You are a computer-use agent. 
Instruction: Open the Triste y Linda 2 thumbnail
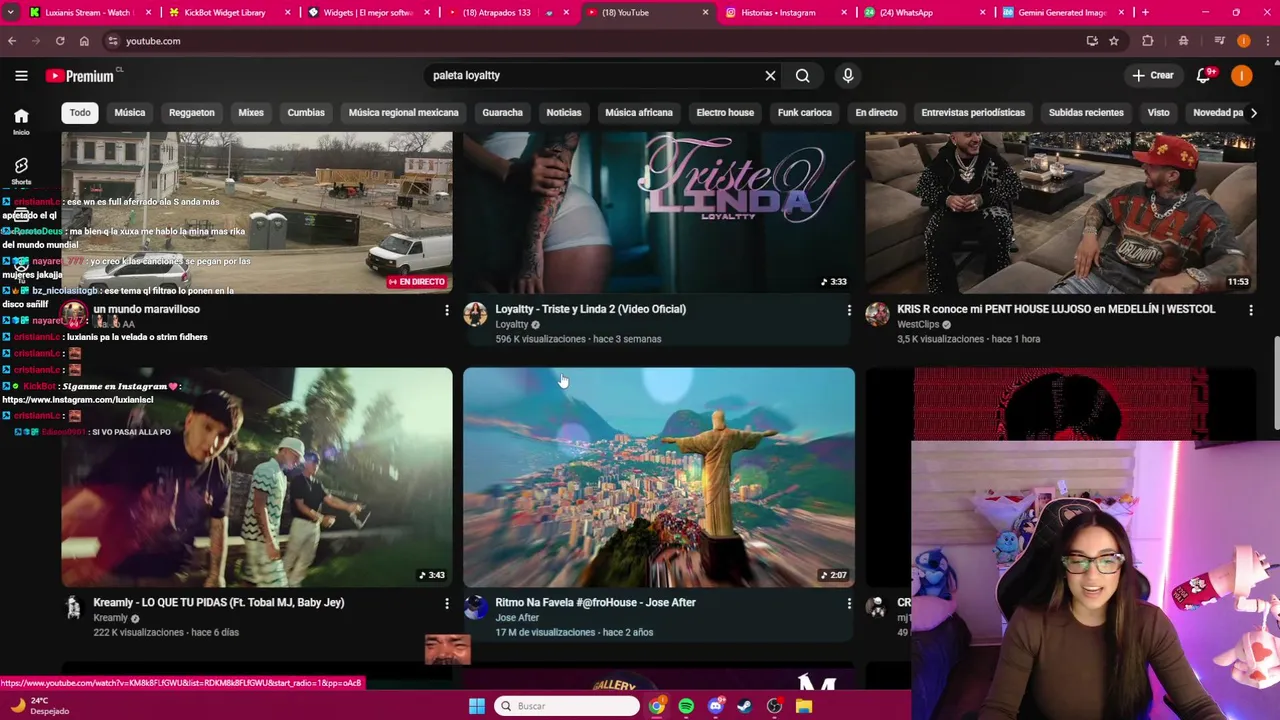[x=659, y=212]
